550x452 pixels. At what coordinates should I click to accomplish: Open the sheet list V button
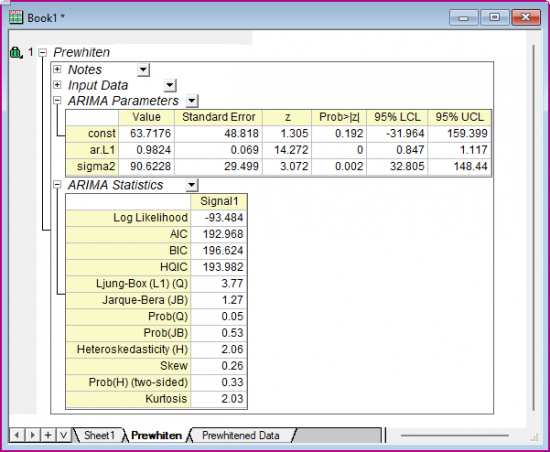[x=63, y=435]
